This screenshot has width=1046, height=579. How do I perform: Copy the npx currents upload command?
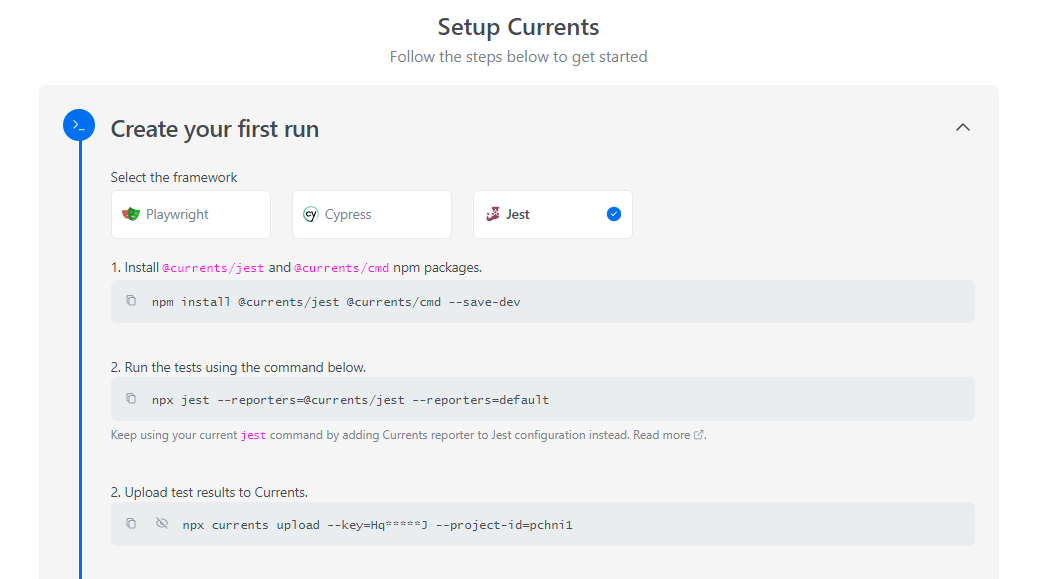click(x=131, y=524)
